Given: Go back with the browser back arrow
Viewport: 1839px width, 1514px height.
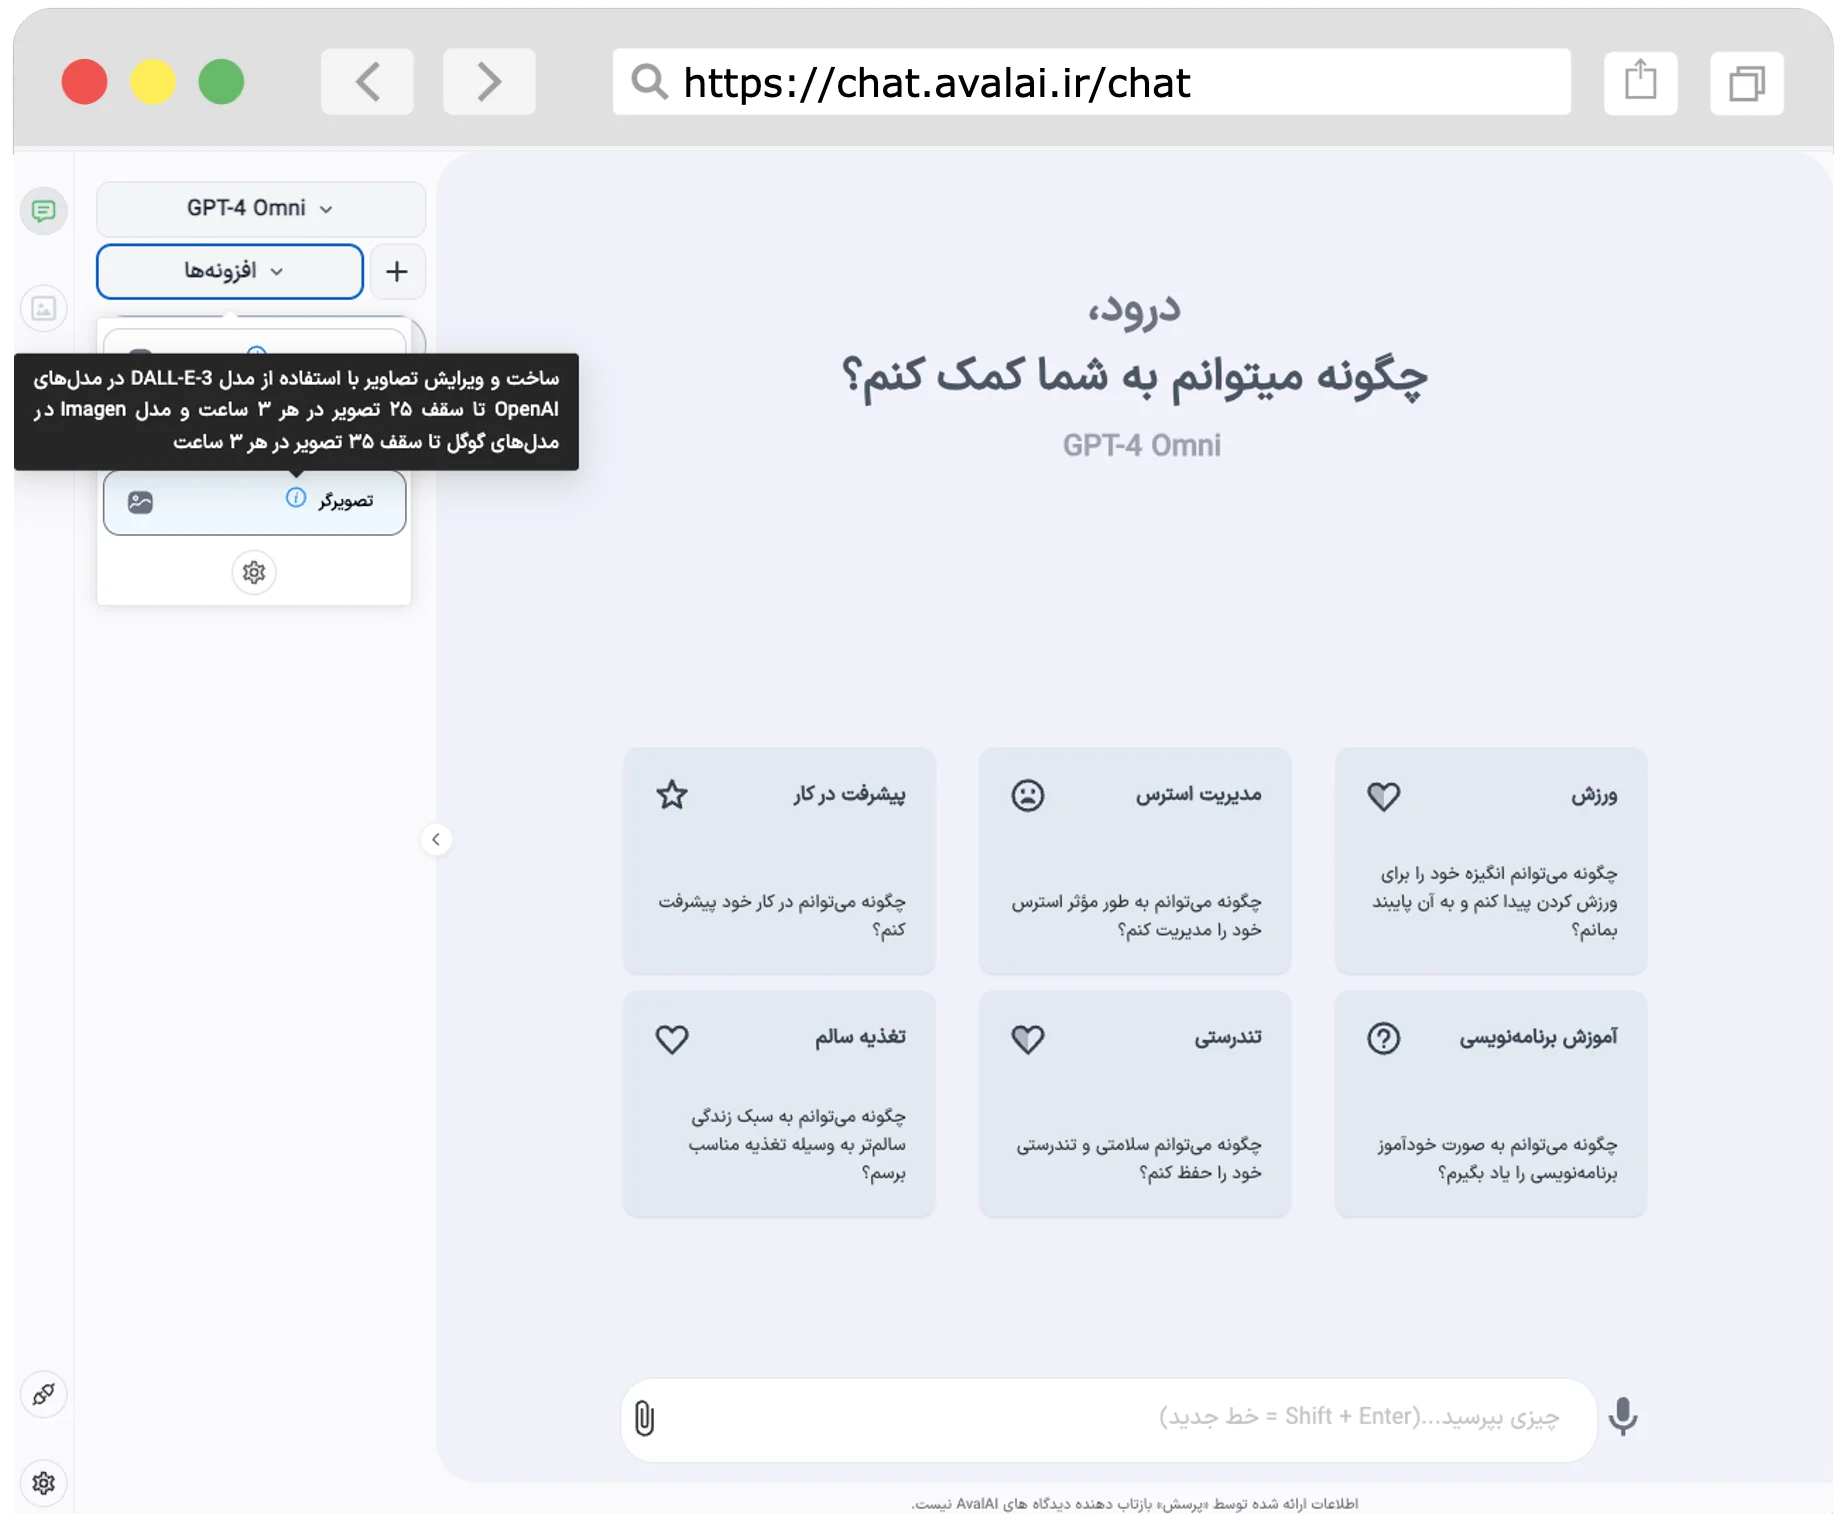Looking at the screenshot, I should pos(367,82).
